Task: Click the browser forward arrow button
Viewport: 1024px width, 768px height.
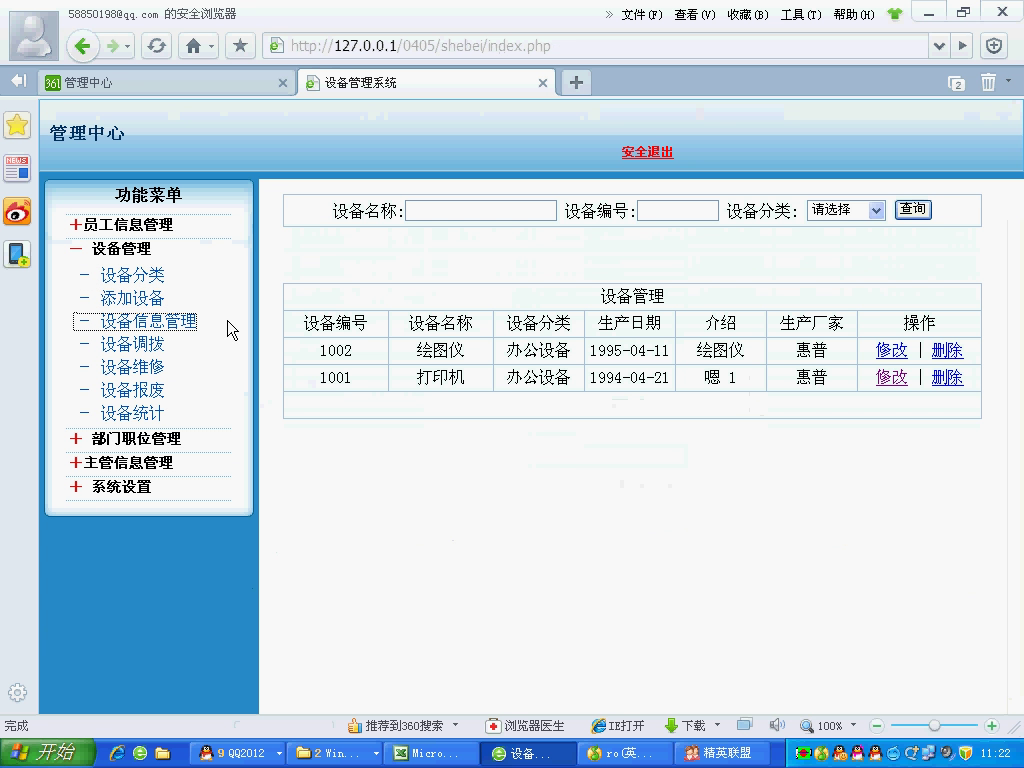Action: point(113,46)
